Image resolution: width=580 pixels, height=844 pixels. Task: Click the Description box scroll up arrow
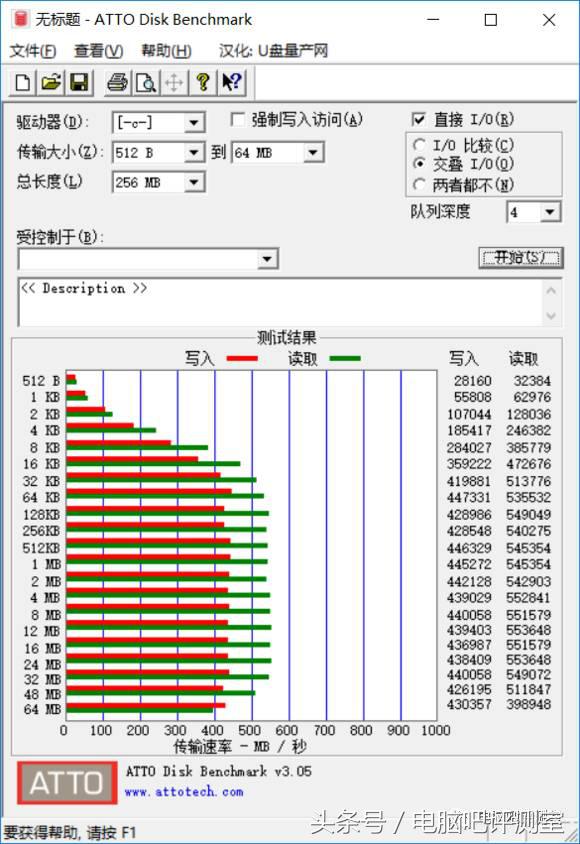[551, 291]
